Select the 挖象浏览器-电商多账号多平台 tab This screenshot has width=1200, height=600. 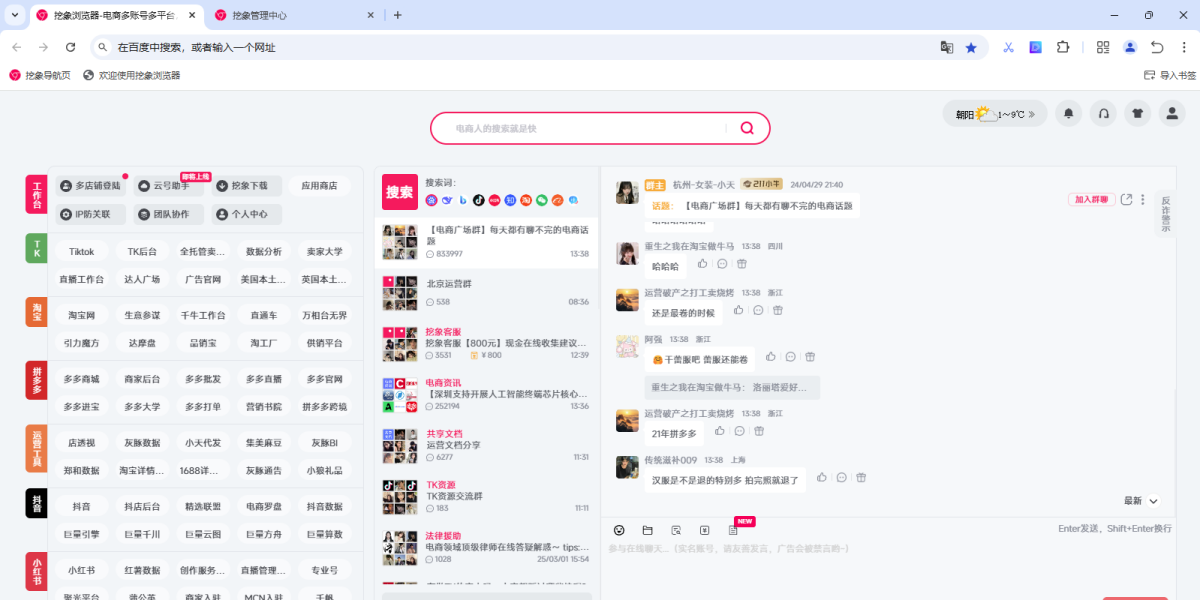[x=116, y=15]
